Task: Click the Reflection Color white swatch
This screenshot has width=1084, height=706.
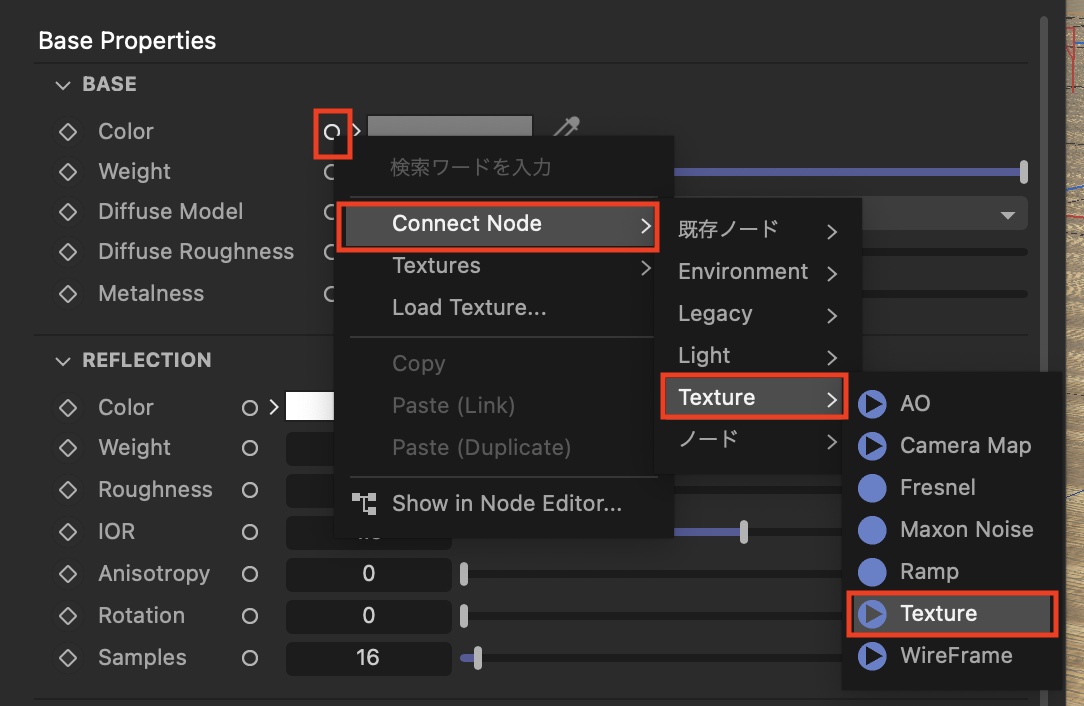Action: point(309,407)
